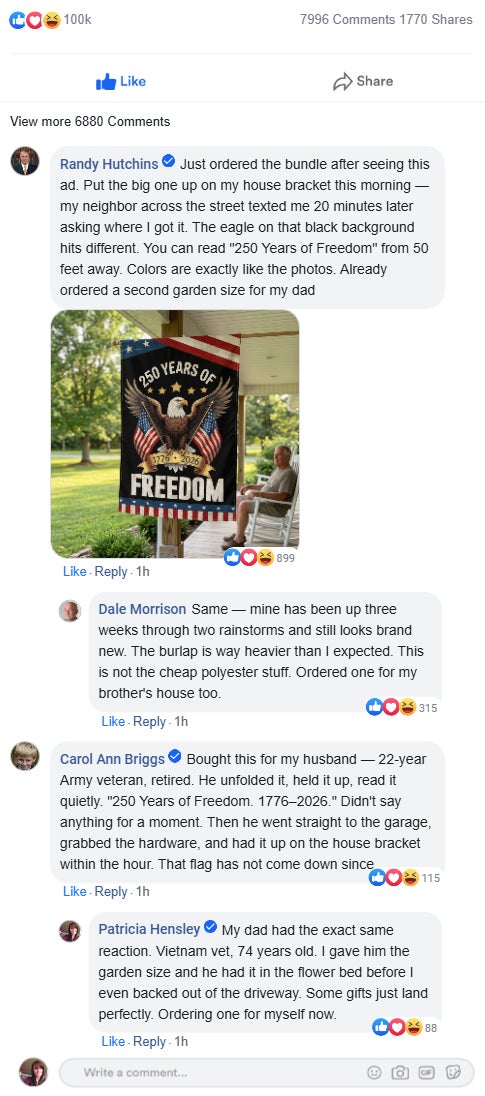The width and height of the screenshot is (485, 1096).
Task: Click Dale Morrison's avatar
Action: point(69,611)
